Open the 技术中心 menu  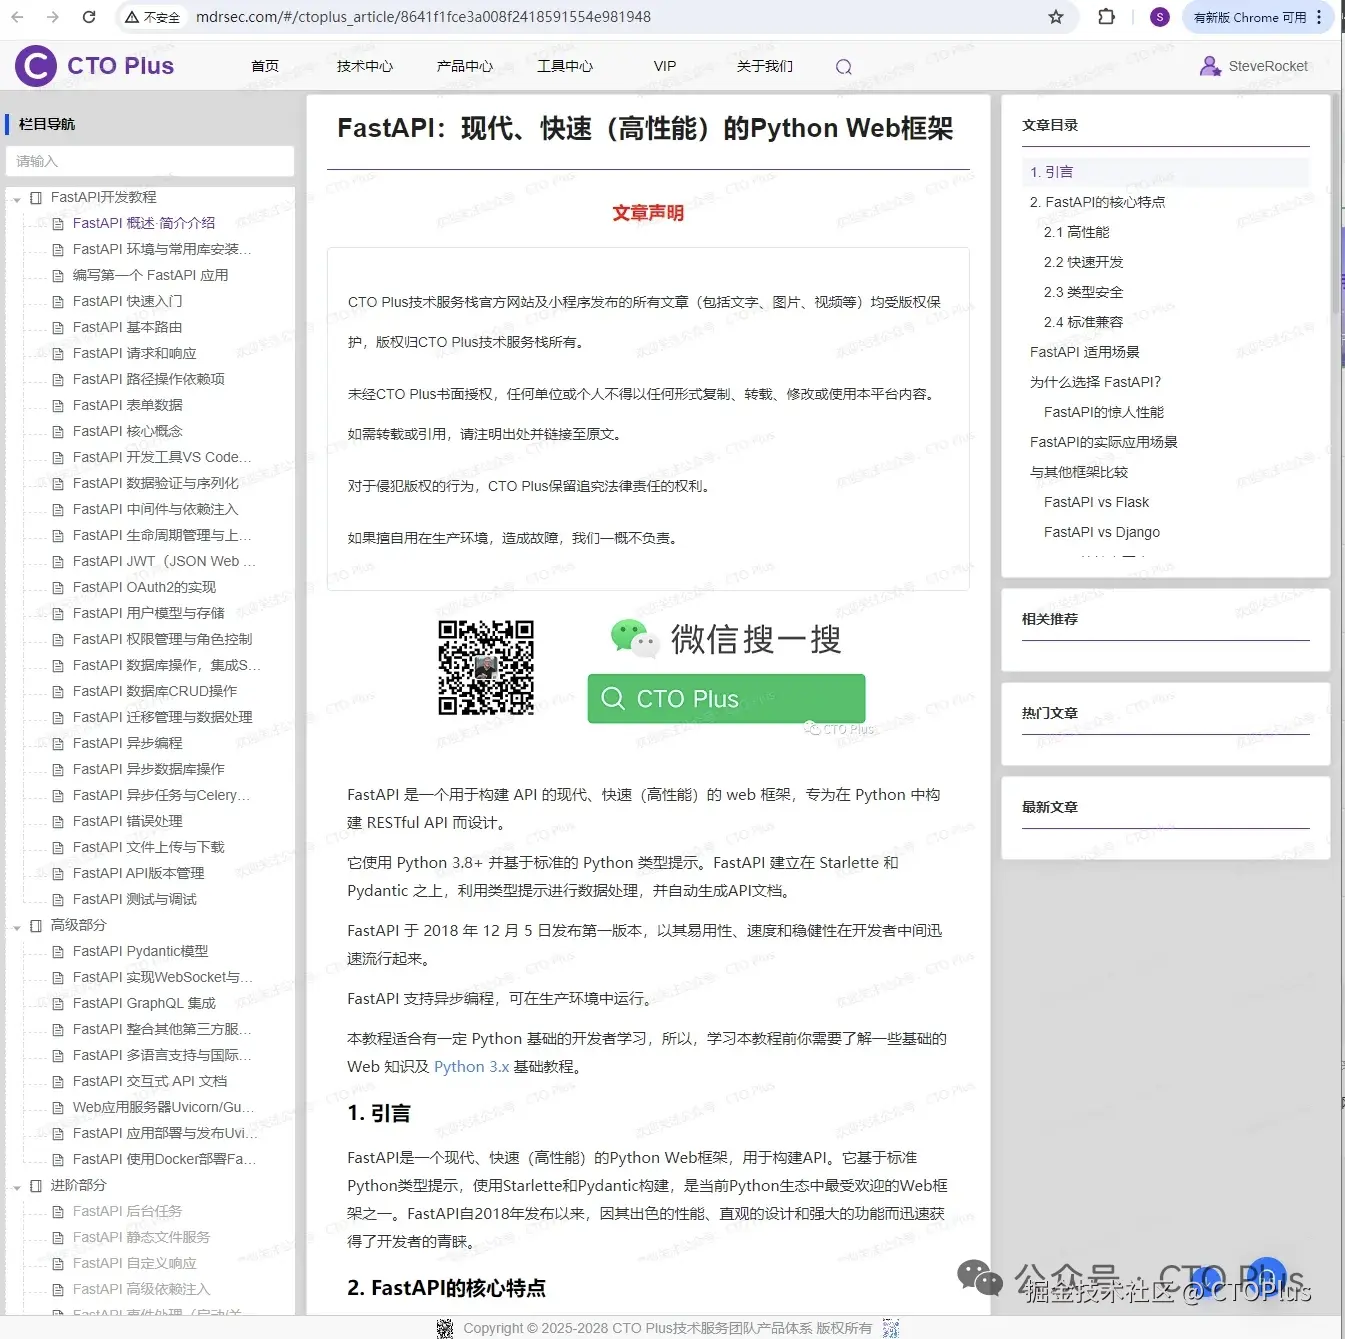click(x=364, y=66)
